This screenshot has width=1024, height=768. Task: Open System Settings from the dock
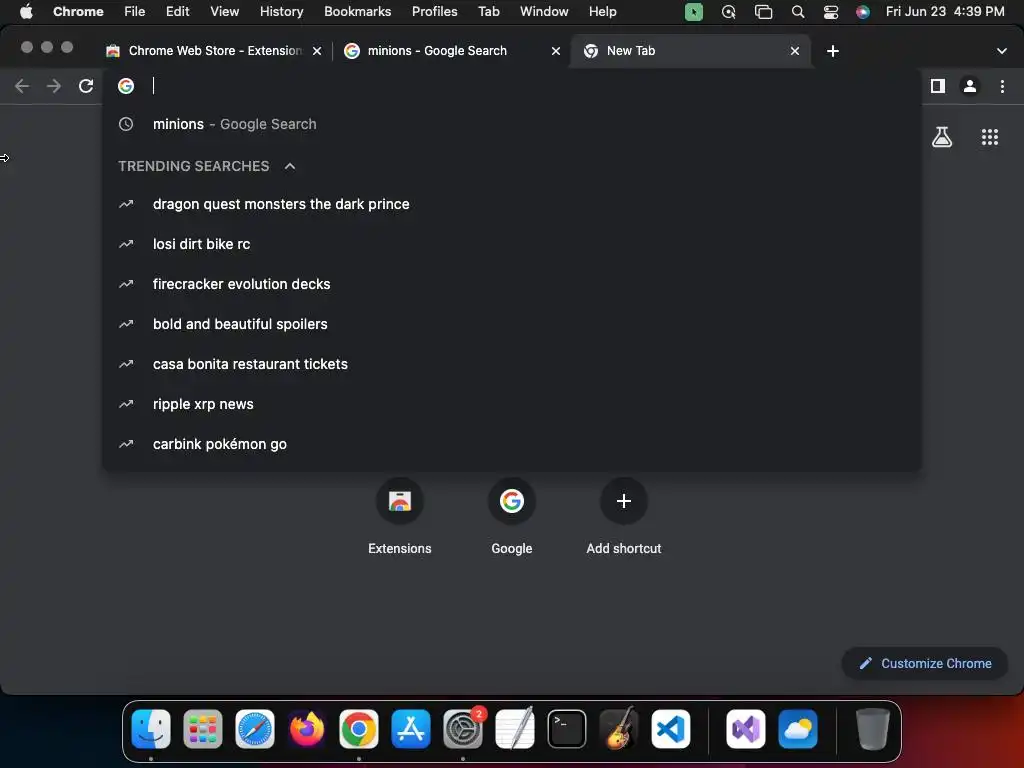(463, 729)
